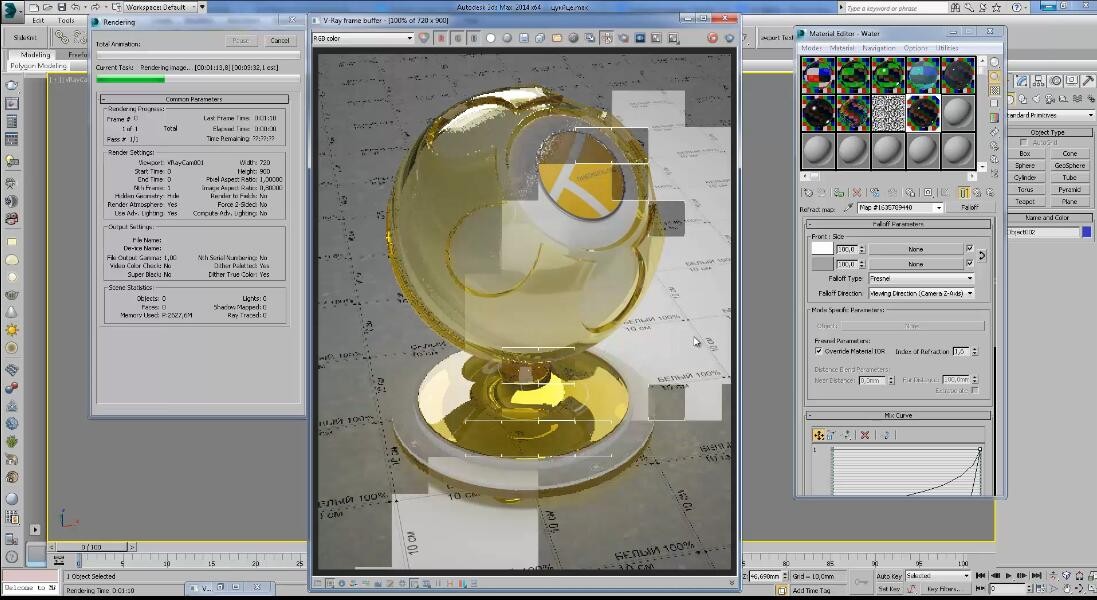
Task: Click the Set Key button
Action: coord(889,590)
